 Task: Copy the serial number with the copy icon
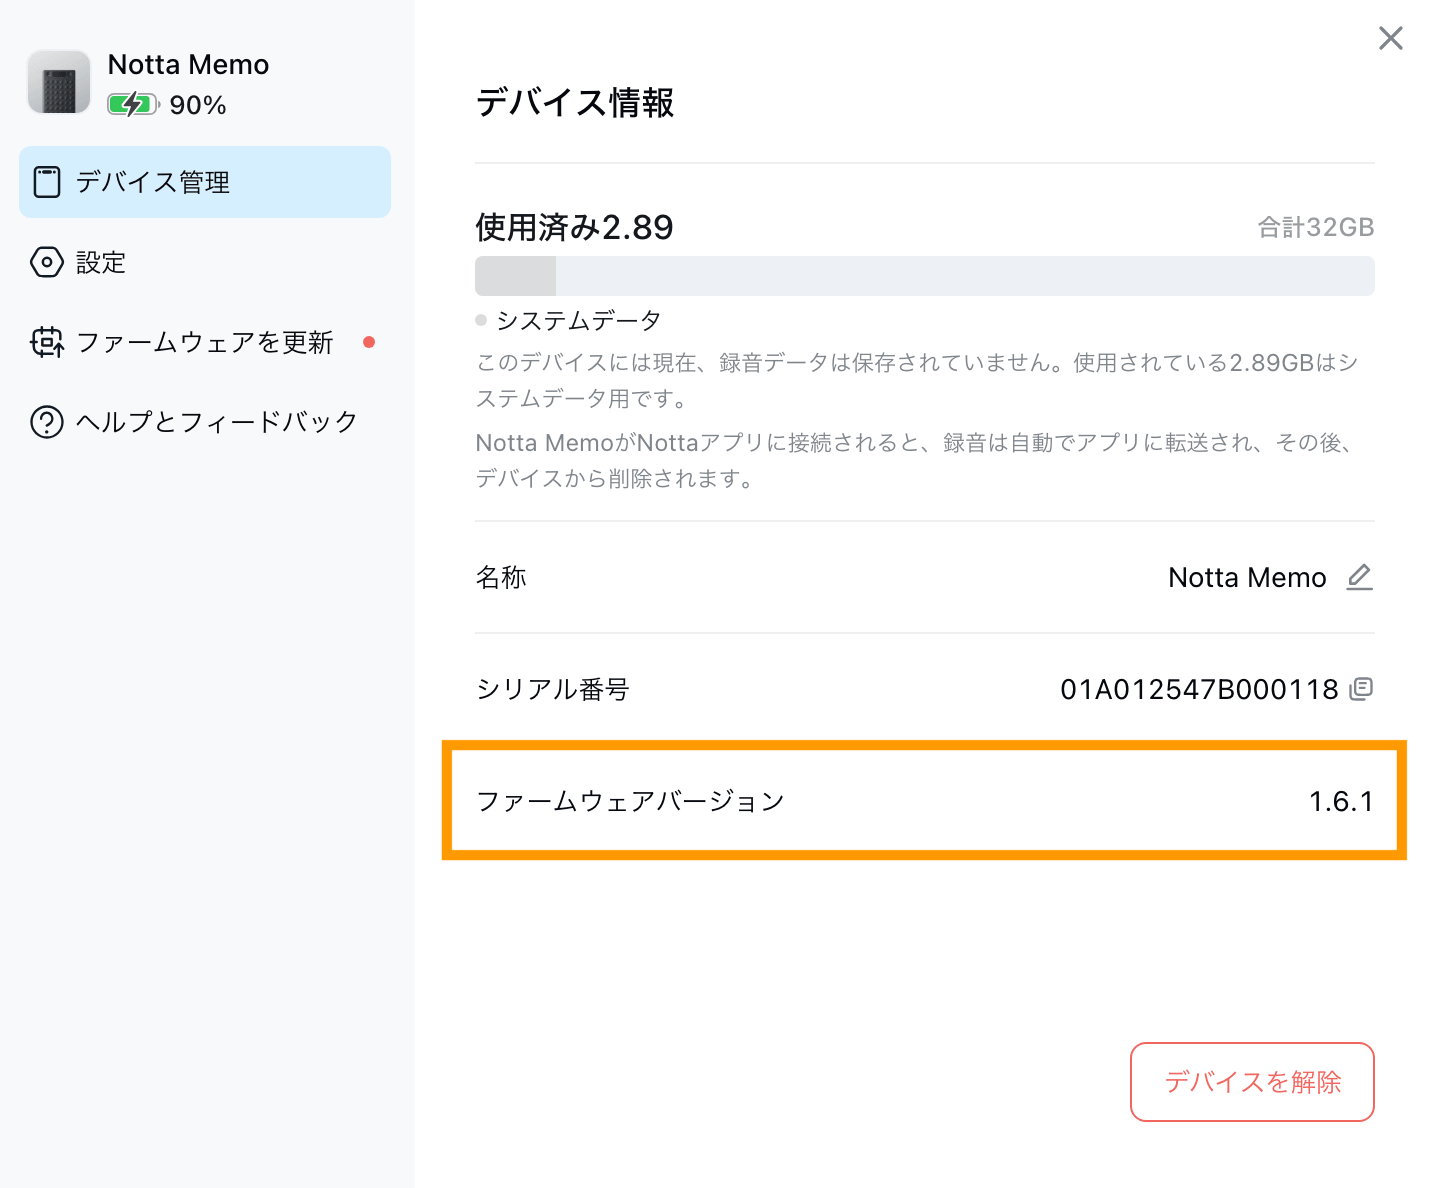(1361, 689)
